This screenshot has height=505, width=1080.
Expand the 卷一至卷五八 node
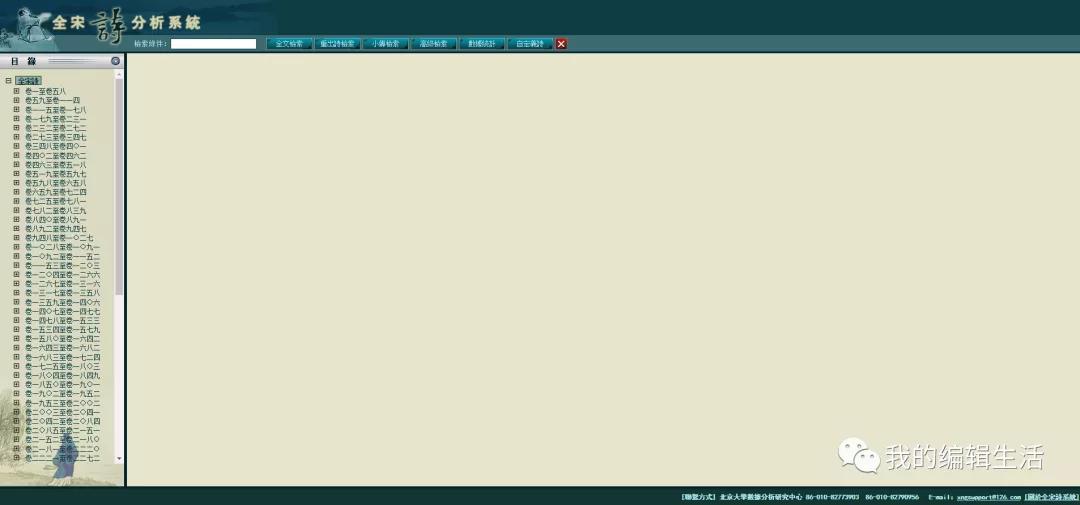pos(17,91)
